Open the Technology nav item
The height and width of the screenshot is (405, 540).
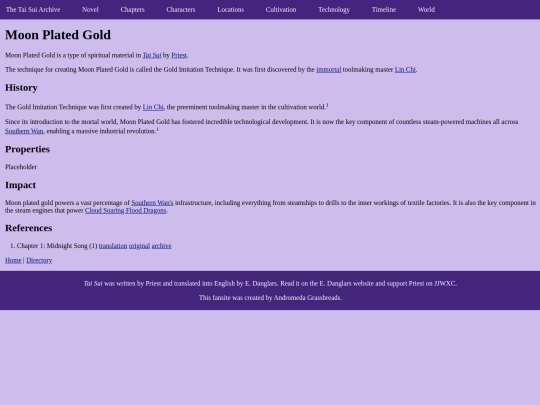coord(334,10)
